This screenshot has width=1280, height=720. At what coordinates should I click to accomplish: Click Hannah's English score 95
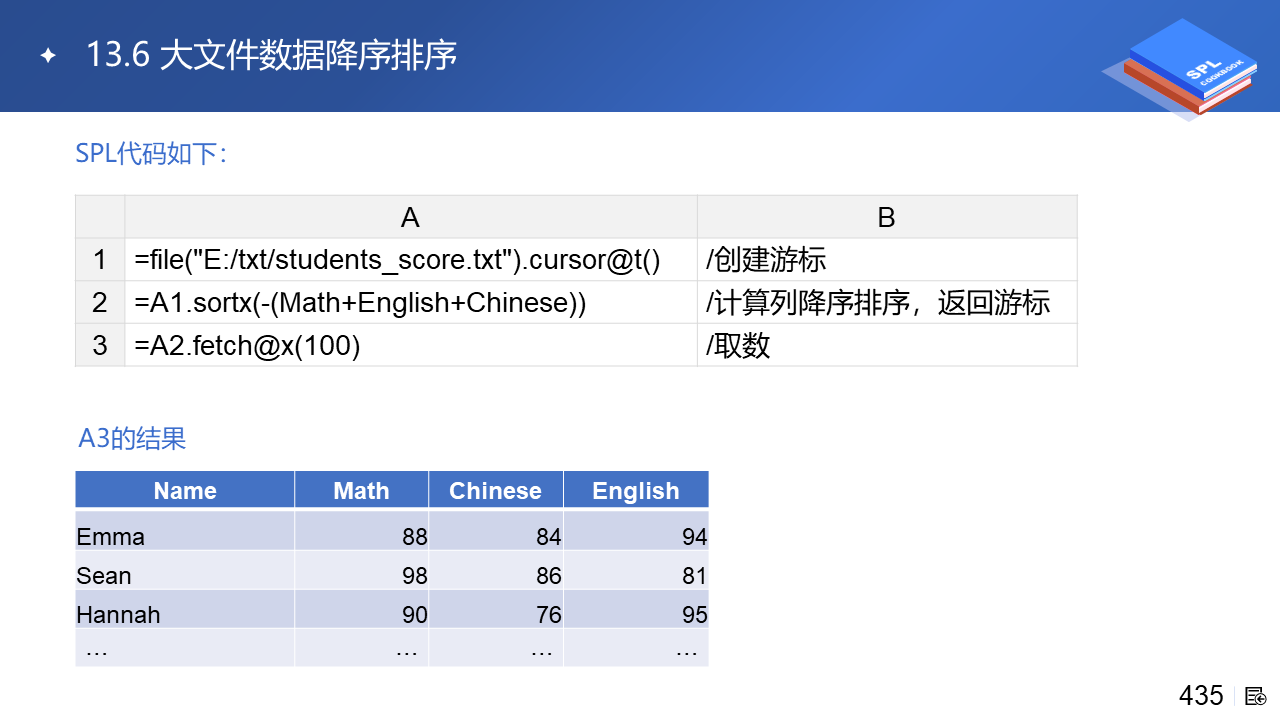635,609
